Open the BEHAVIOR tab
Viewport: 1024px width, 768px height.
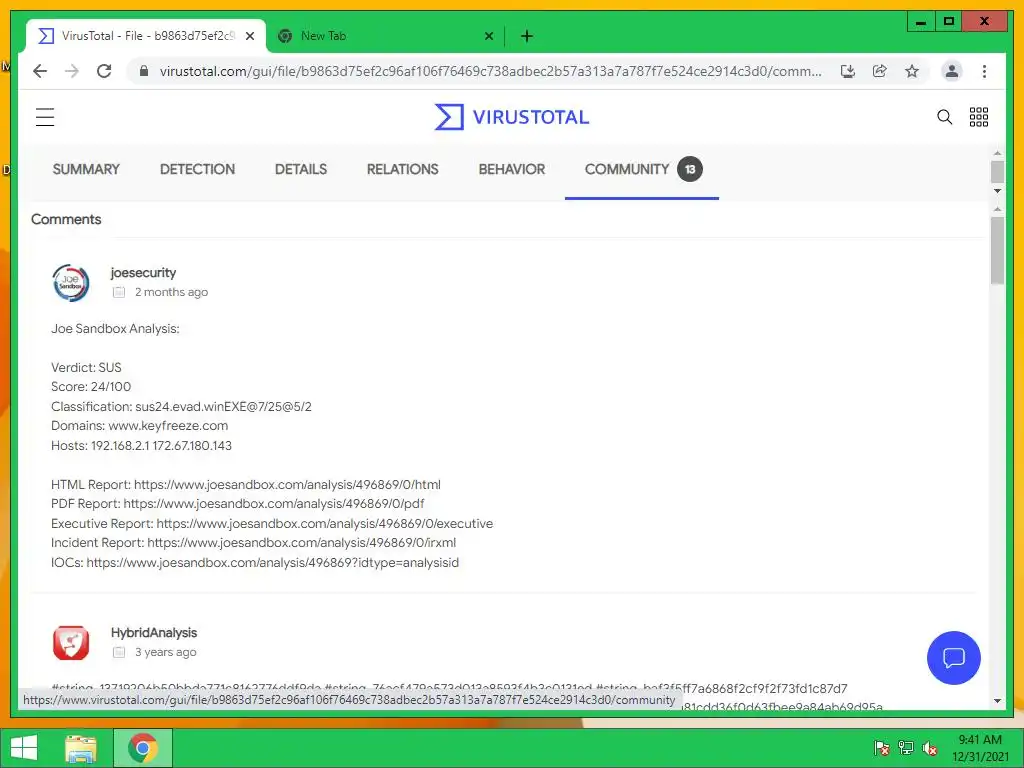click(x=511, y=169)
